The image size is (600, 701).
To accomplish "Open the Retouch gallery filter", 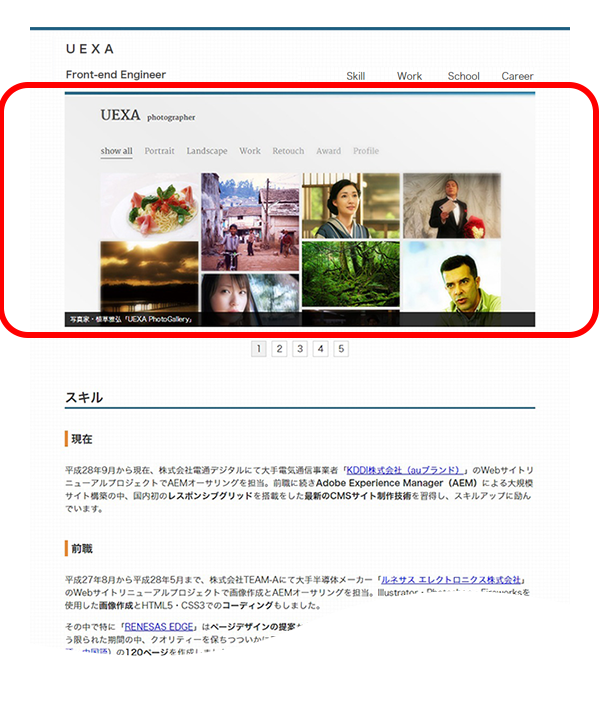I will [288, 151].
